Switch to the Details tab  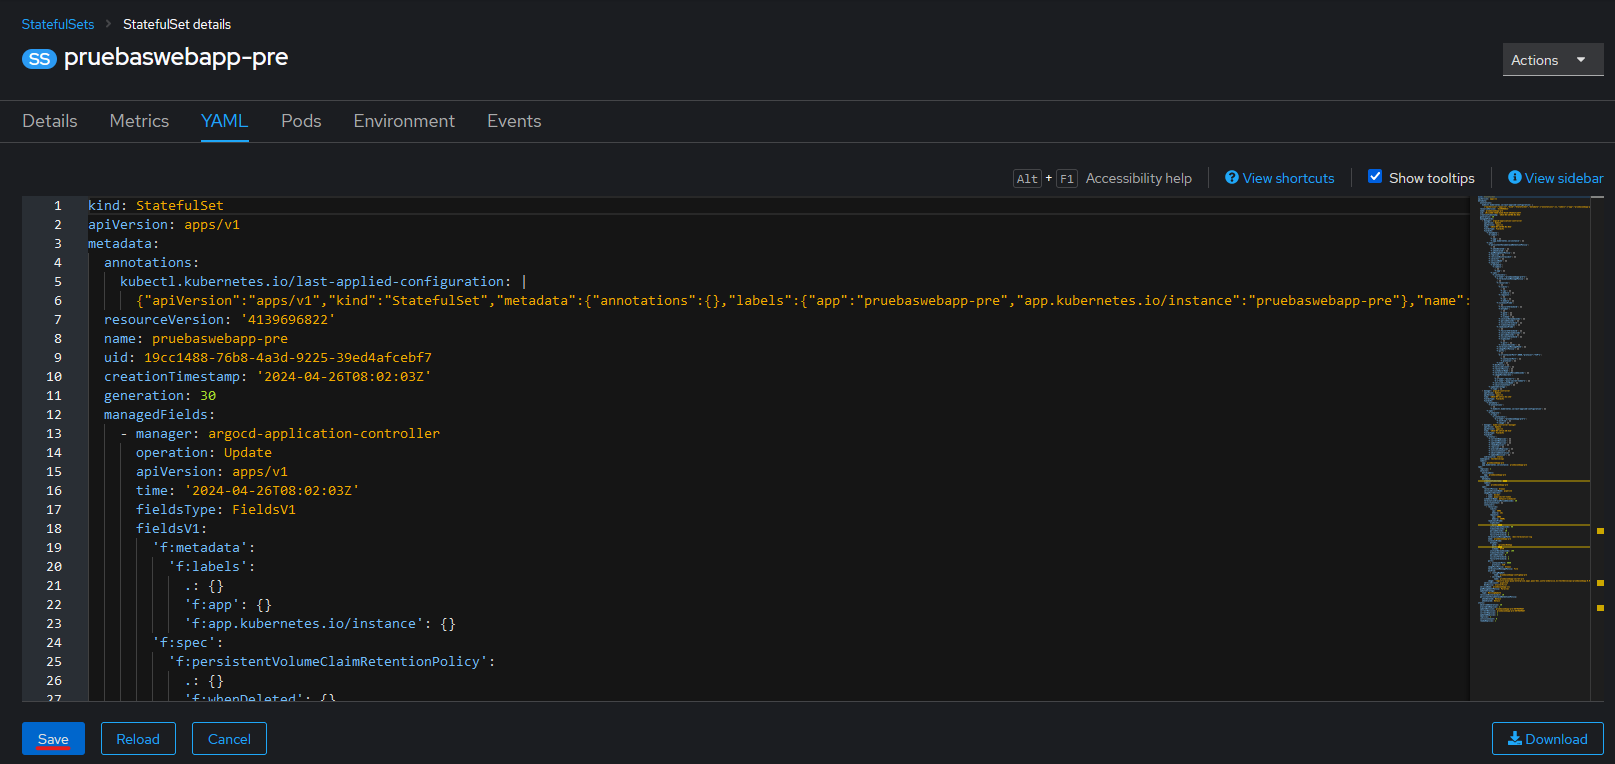coord(50,121)
